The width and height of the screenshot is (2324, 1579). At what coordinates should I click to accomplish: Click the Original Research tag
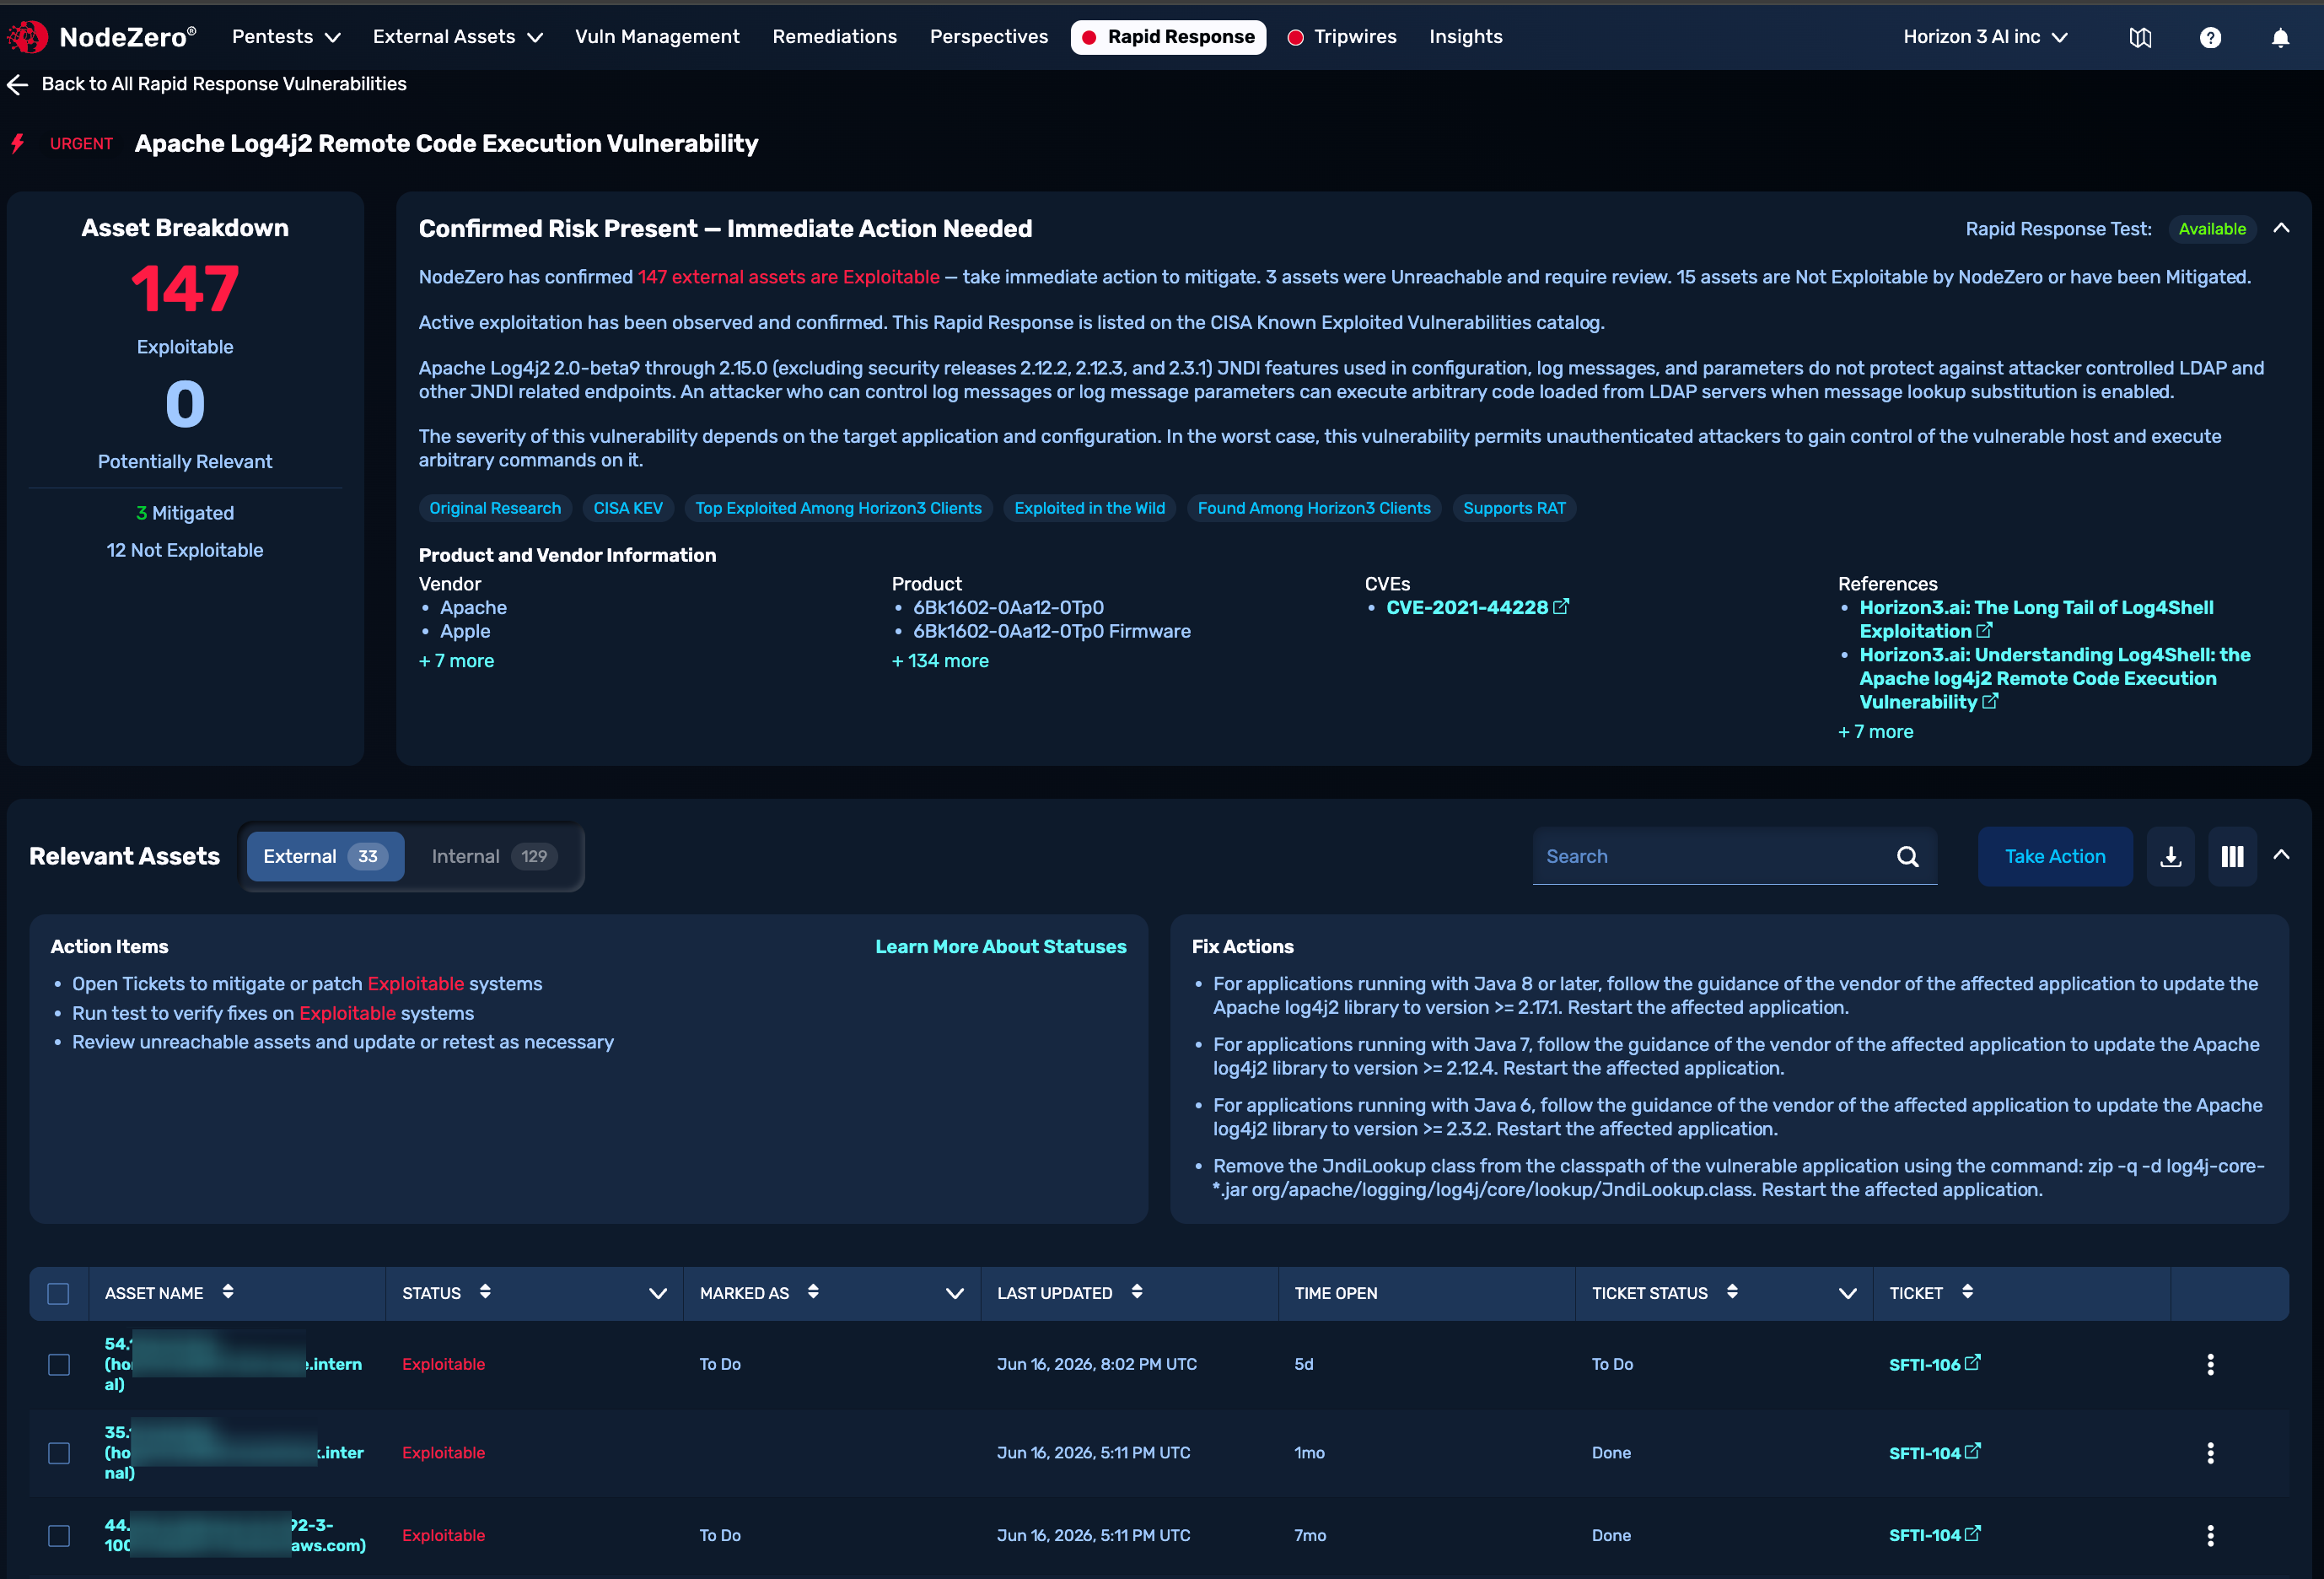pos(495,508)
